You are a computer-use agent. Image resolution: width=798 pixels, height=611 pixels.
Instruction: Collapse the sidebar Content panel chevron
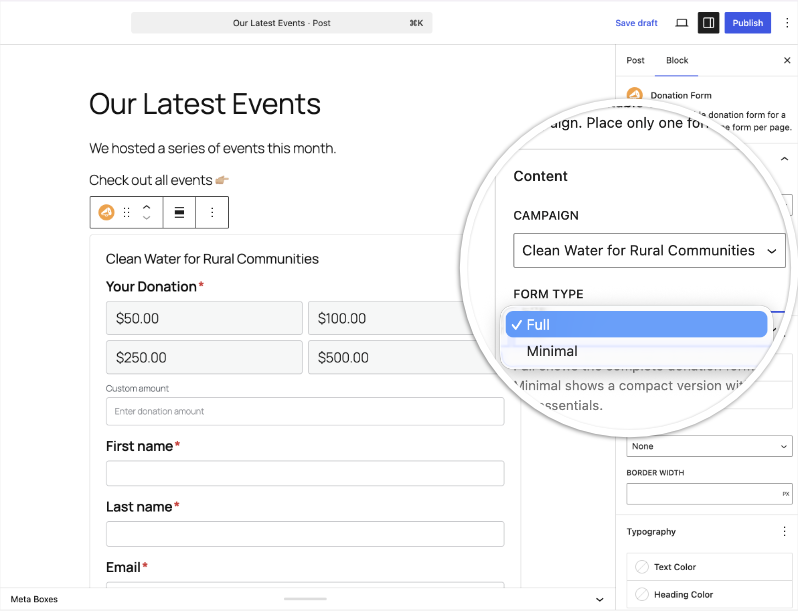point(785,159)
